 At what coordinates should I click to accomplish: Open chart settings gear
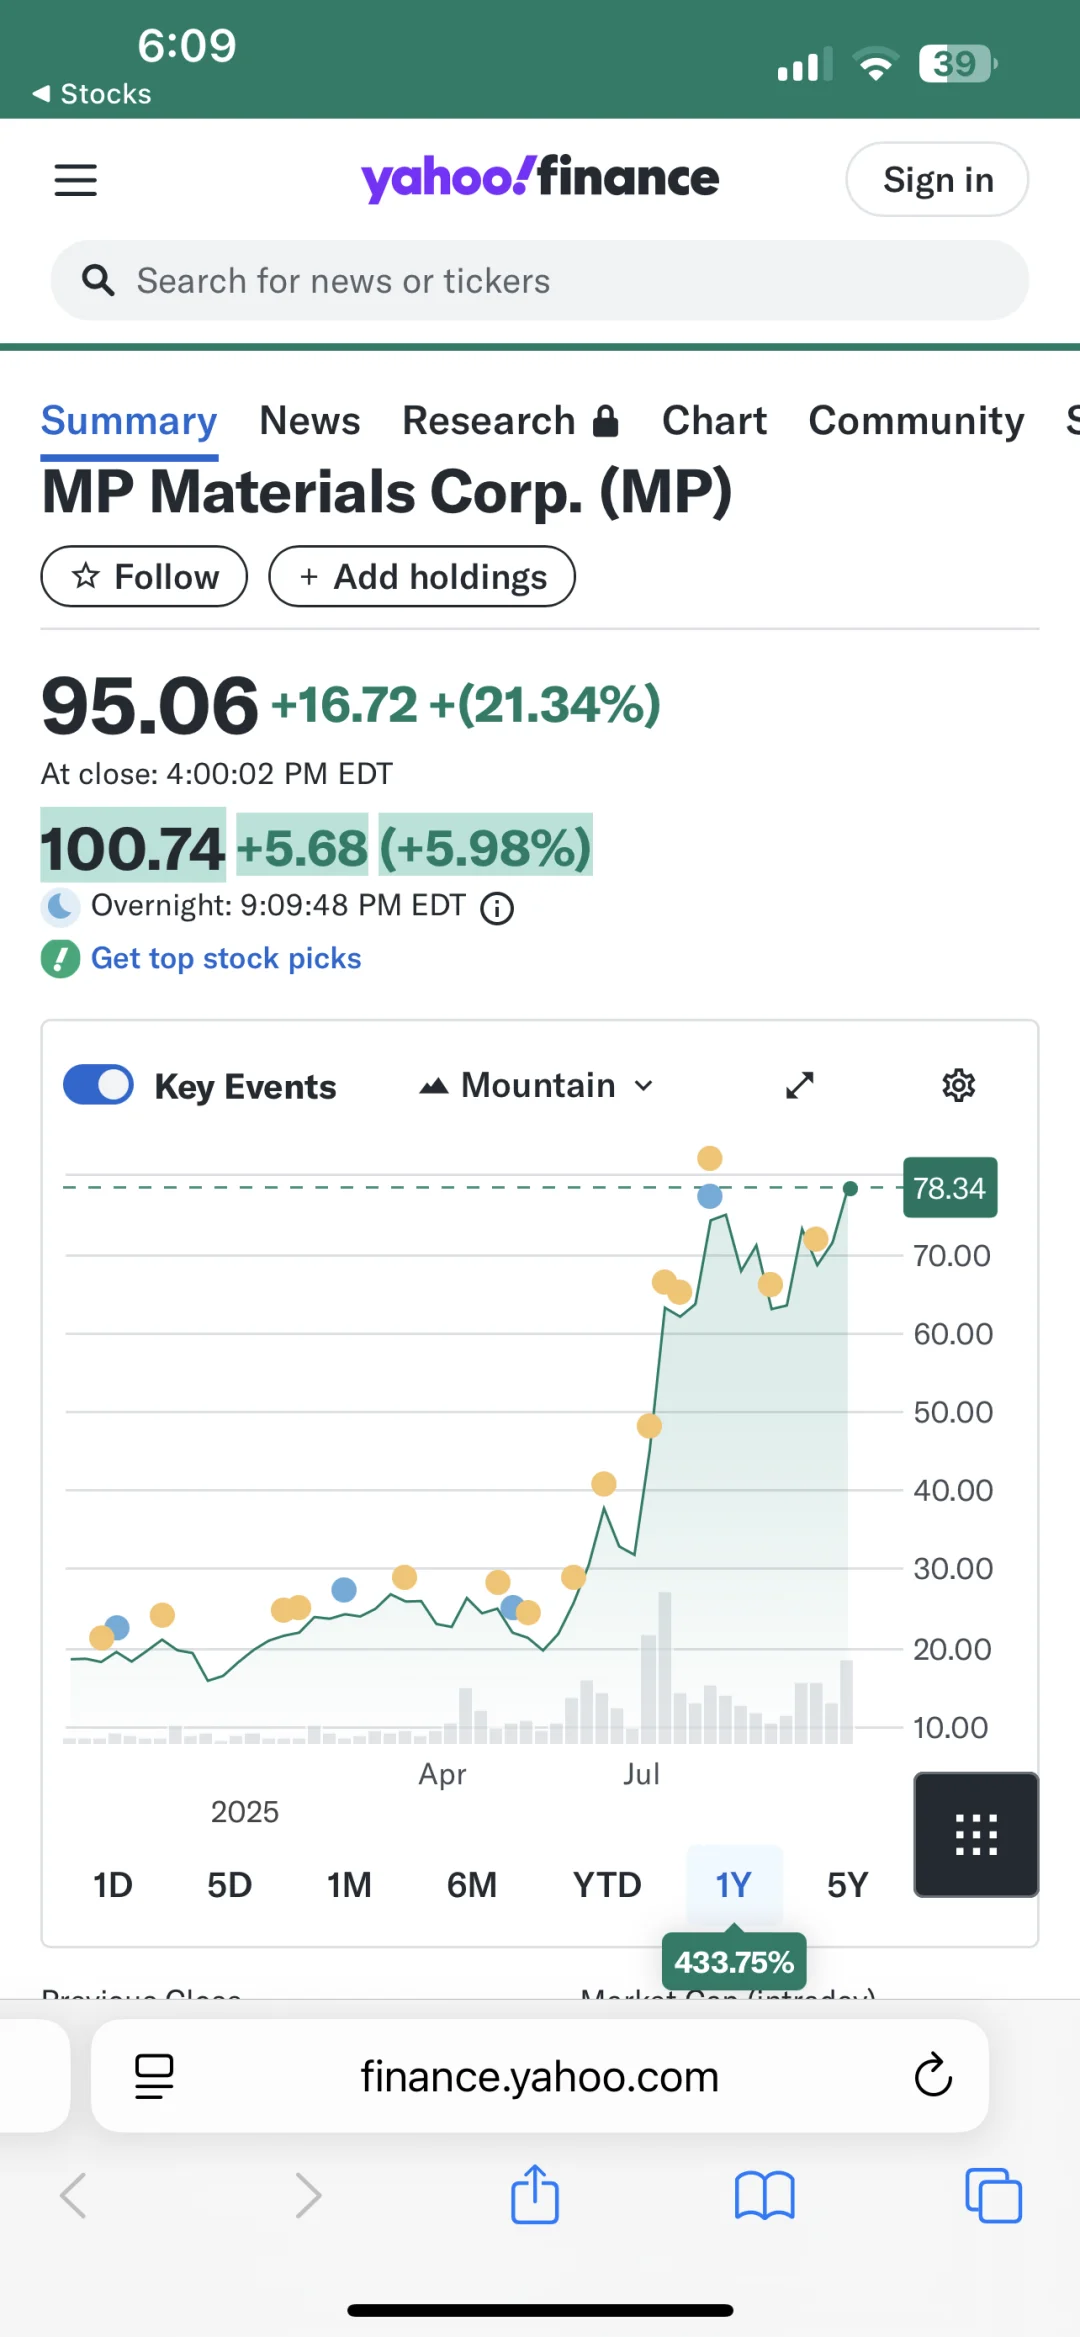[959, 1085]
